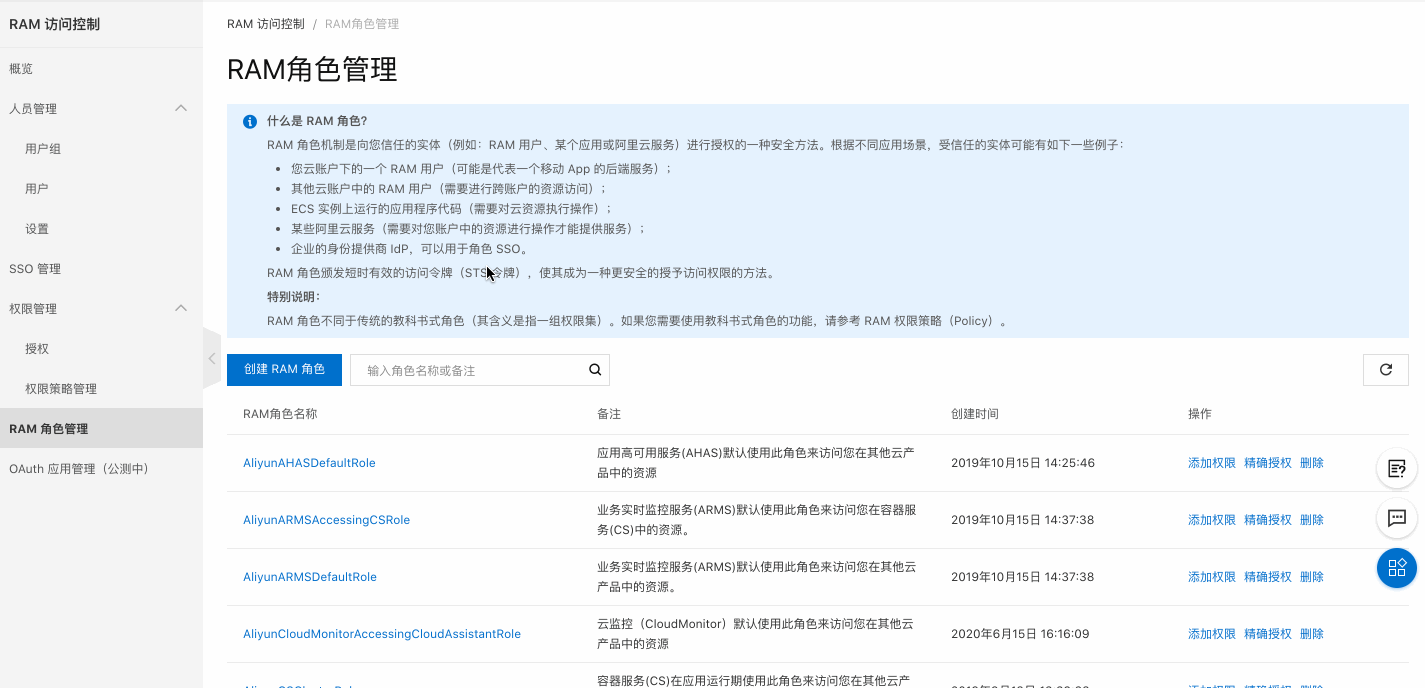The height and width of the screenshot is (688, 1425).
Task: Click the 操作 column header
Action: (1200, 414)
